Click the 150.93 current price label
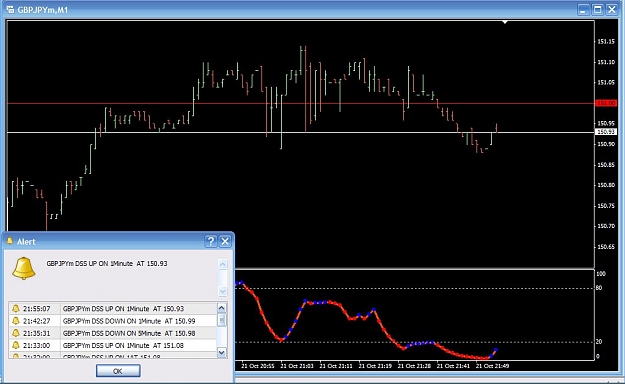625x384 pixels. point(605,132)
